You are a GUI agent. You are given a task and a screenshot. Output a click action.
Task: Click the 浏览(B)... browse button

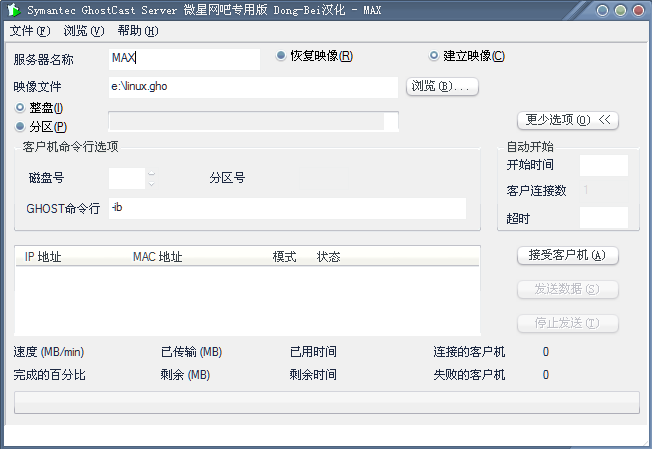pyautogui.click(x=442, y=86)
